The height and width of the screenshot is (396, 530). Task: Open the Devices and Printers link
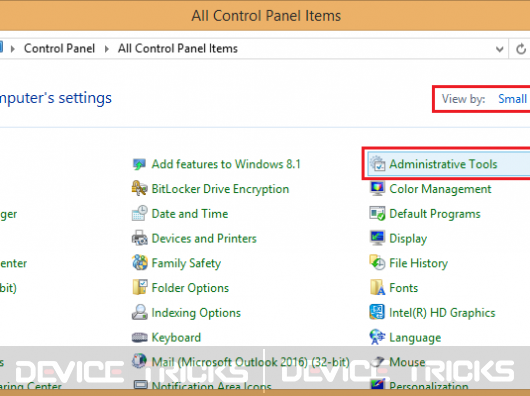(x=204, y=238)
